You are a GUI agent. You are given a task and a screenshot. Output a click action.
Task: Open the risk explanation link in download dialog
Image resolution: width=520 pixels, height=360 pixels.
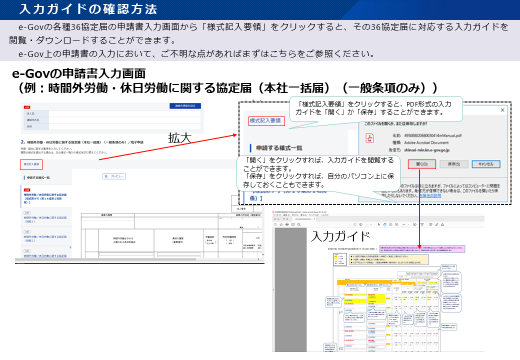click(430, 196)
